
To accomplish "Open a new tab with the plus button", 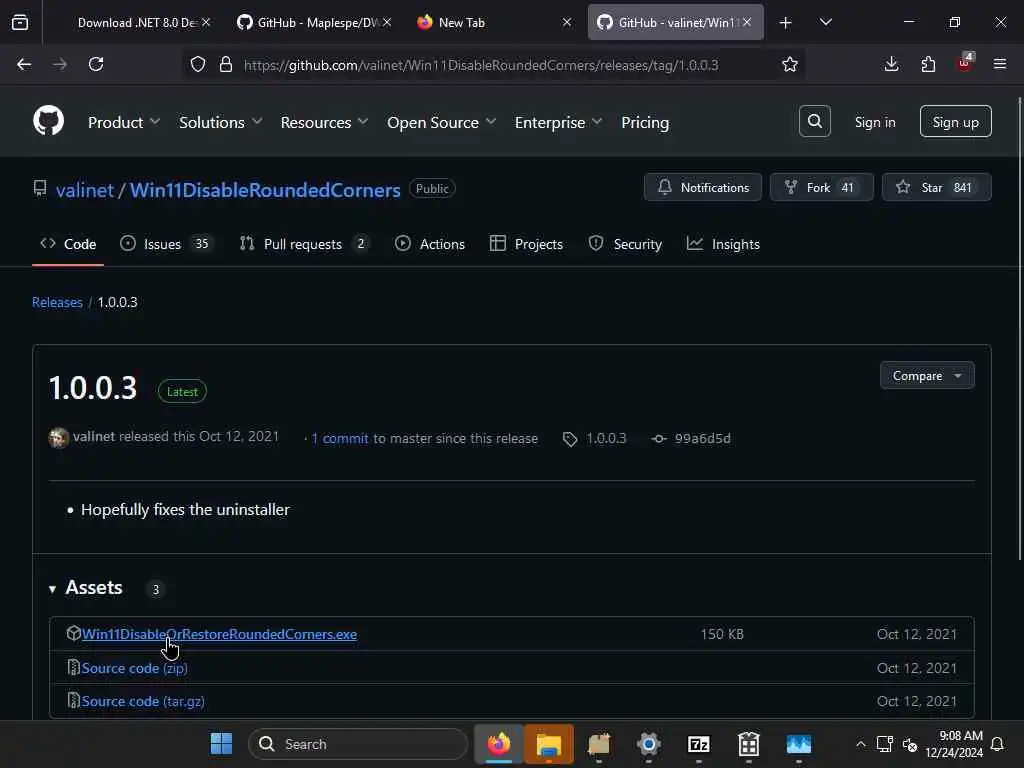I will 786,23.
